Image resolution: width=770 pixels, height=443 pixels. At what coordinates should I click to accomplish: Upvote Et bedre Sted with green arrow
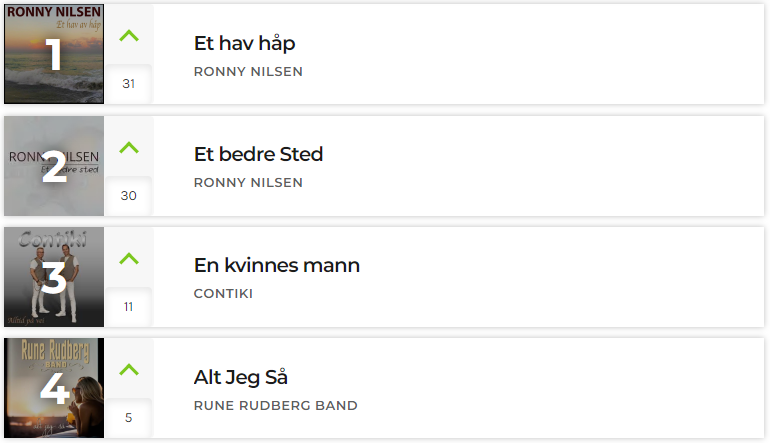tap(129, 147)
